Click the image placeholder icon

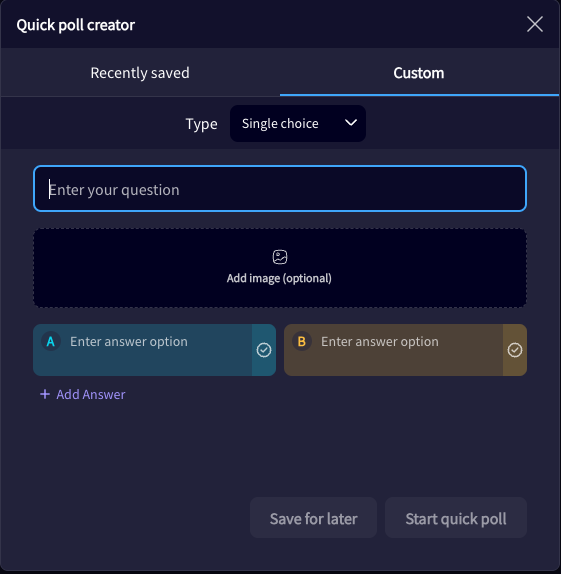tap(280, 257)
